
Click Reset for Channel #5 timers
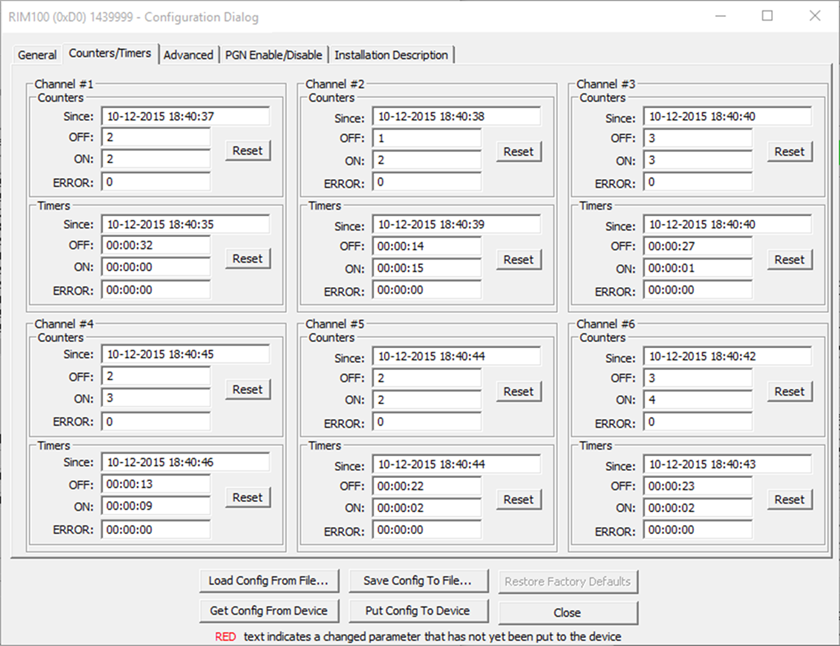518,499
